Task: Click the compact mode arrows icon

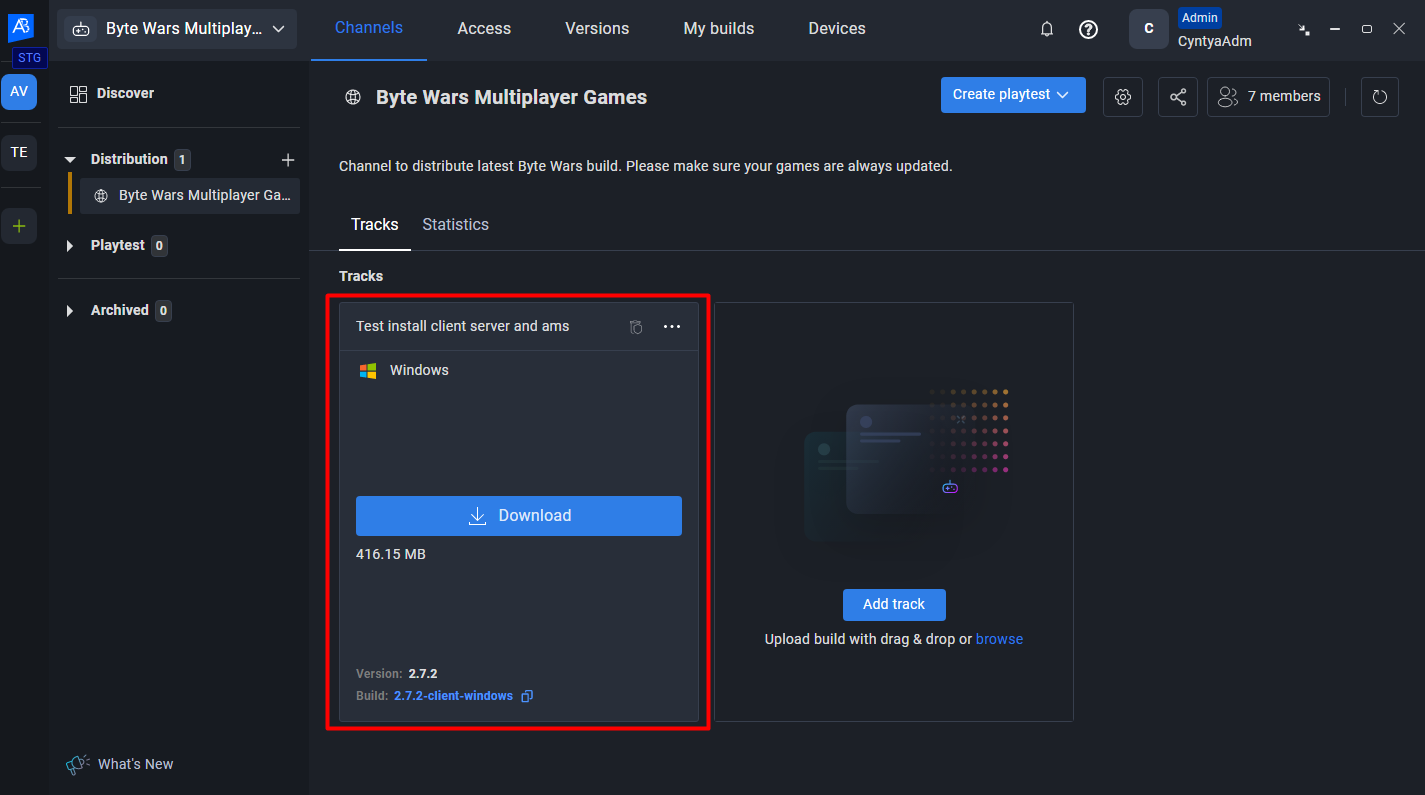Action: tap(1304, 29)
